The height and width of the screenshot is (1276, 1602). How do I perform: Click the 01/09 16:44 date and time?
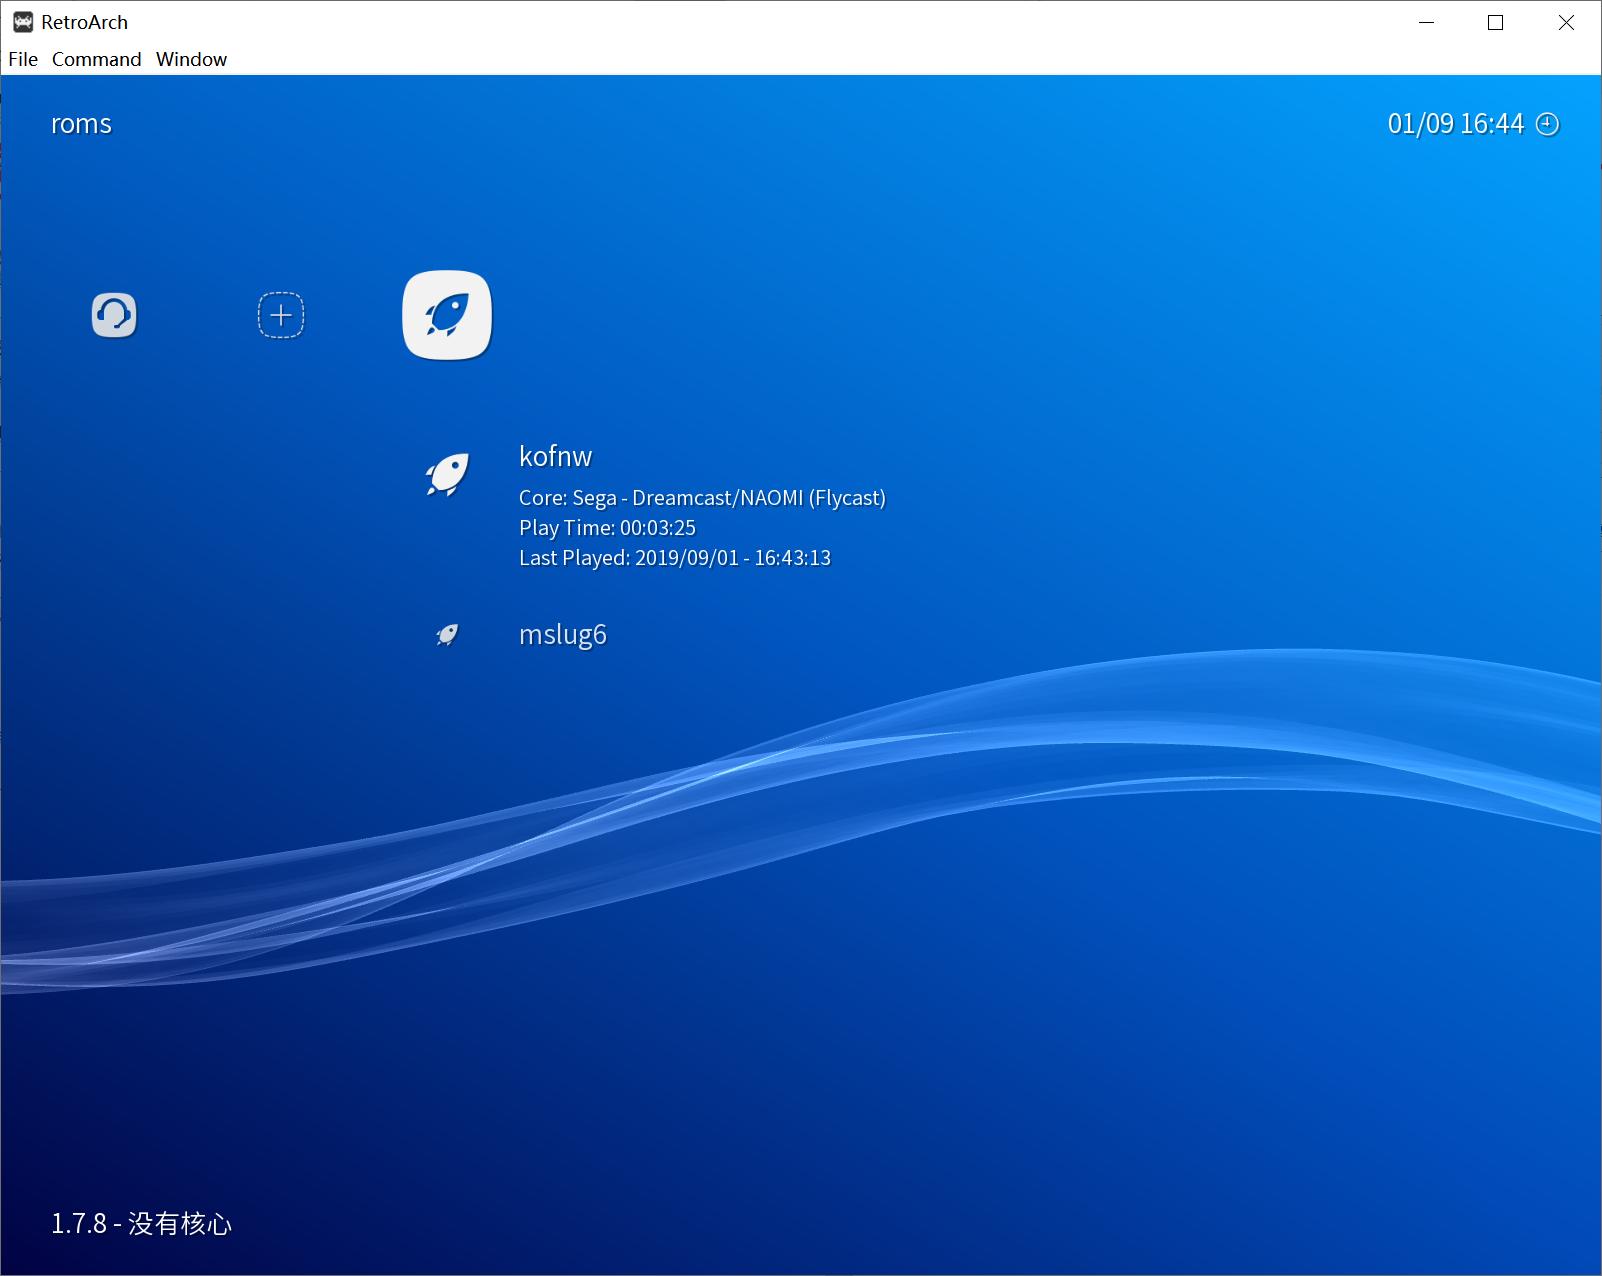tap(1455, 124)
